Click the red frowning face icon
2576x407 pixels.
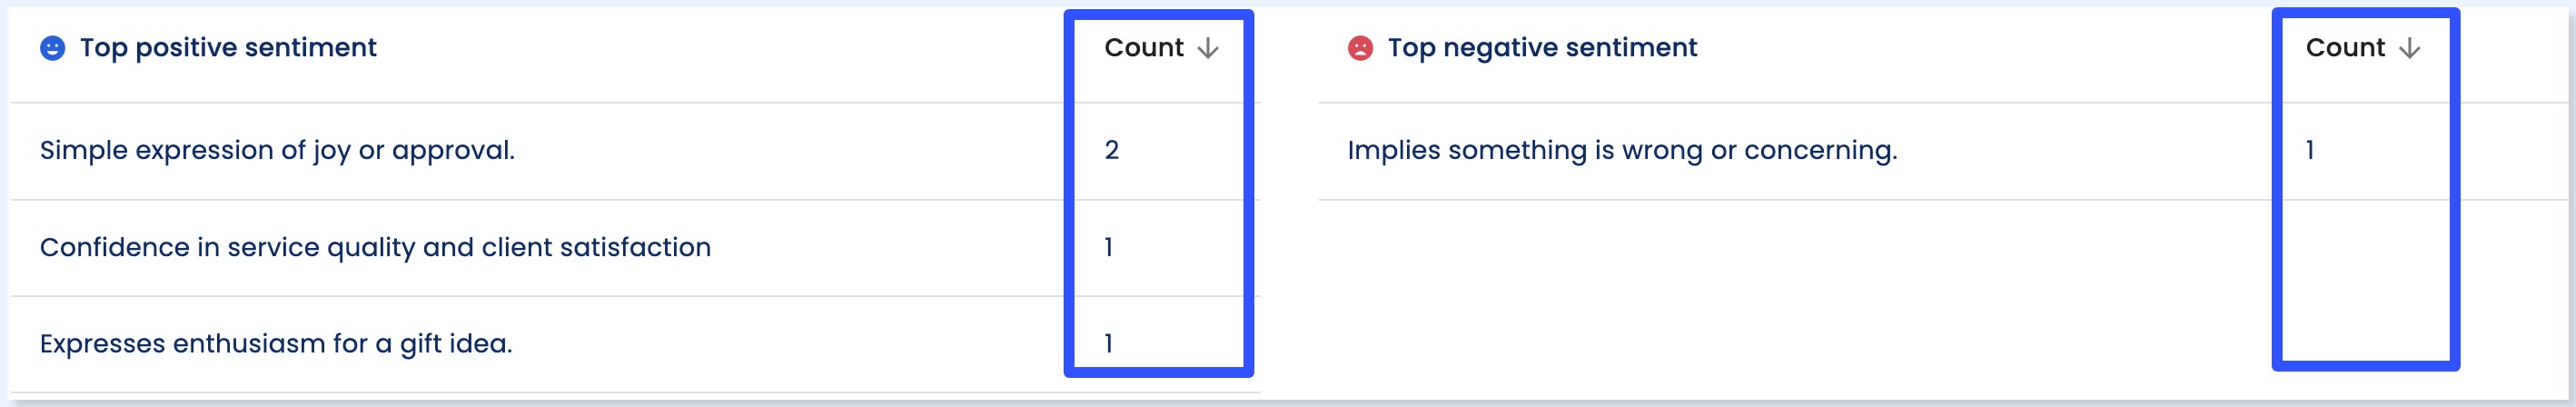[x=1360, y=48]
